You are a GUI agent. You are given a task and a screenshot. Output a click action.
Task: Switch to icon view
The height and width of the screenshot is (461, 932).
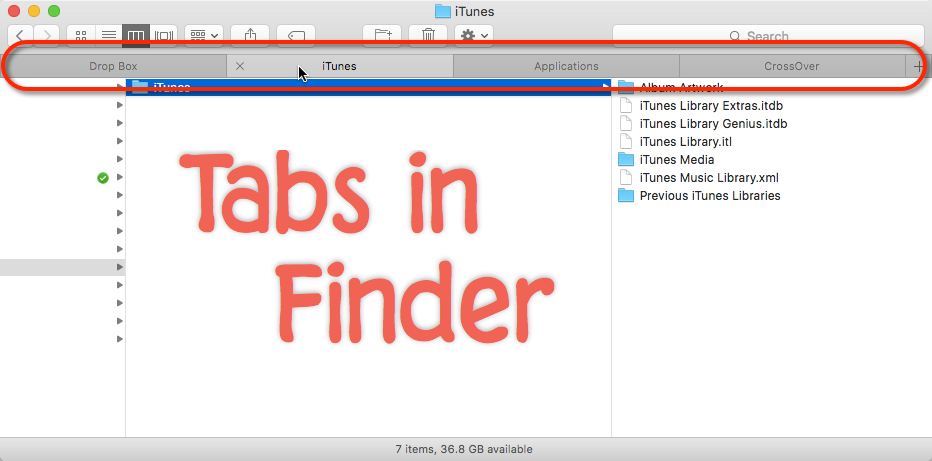click(81, 36)
